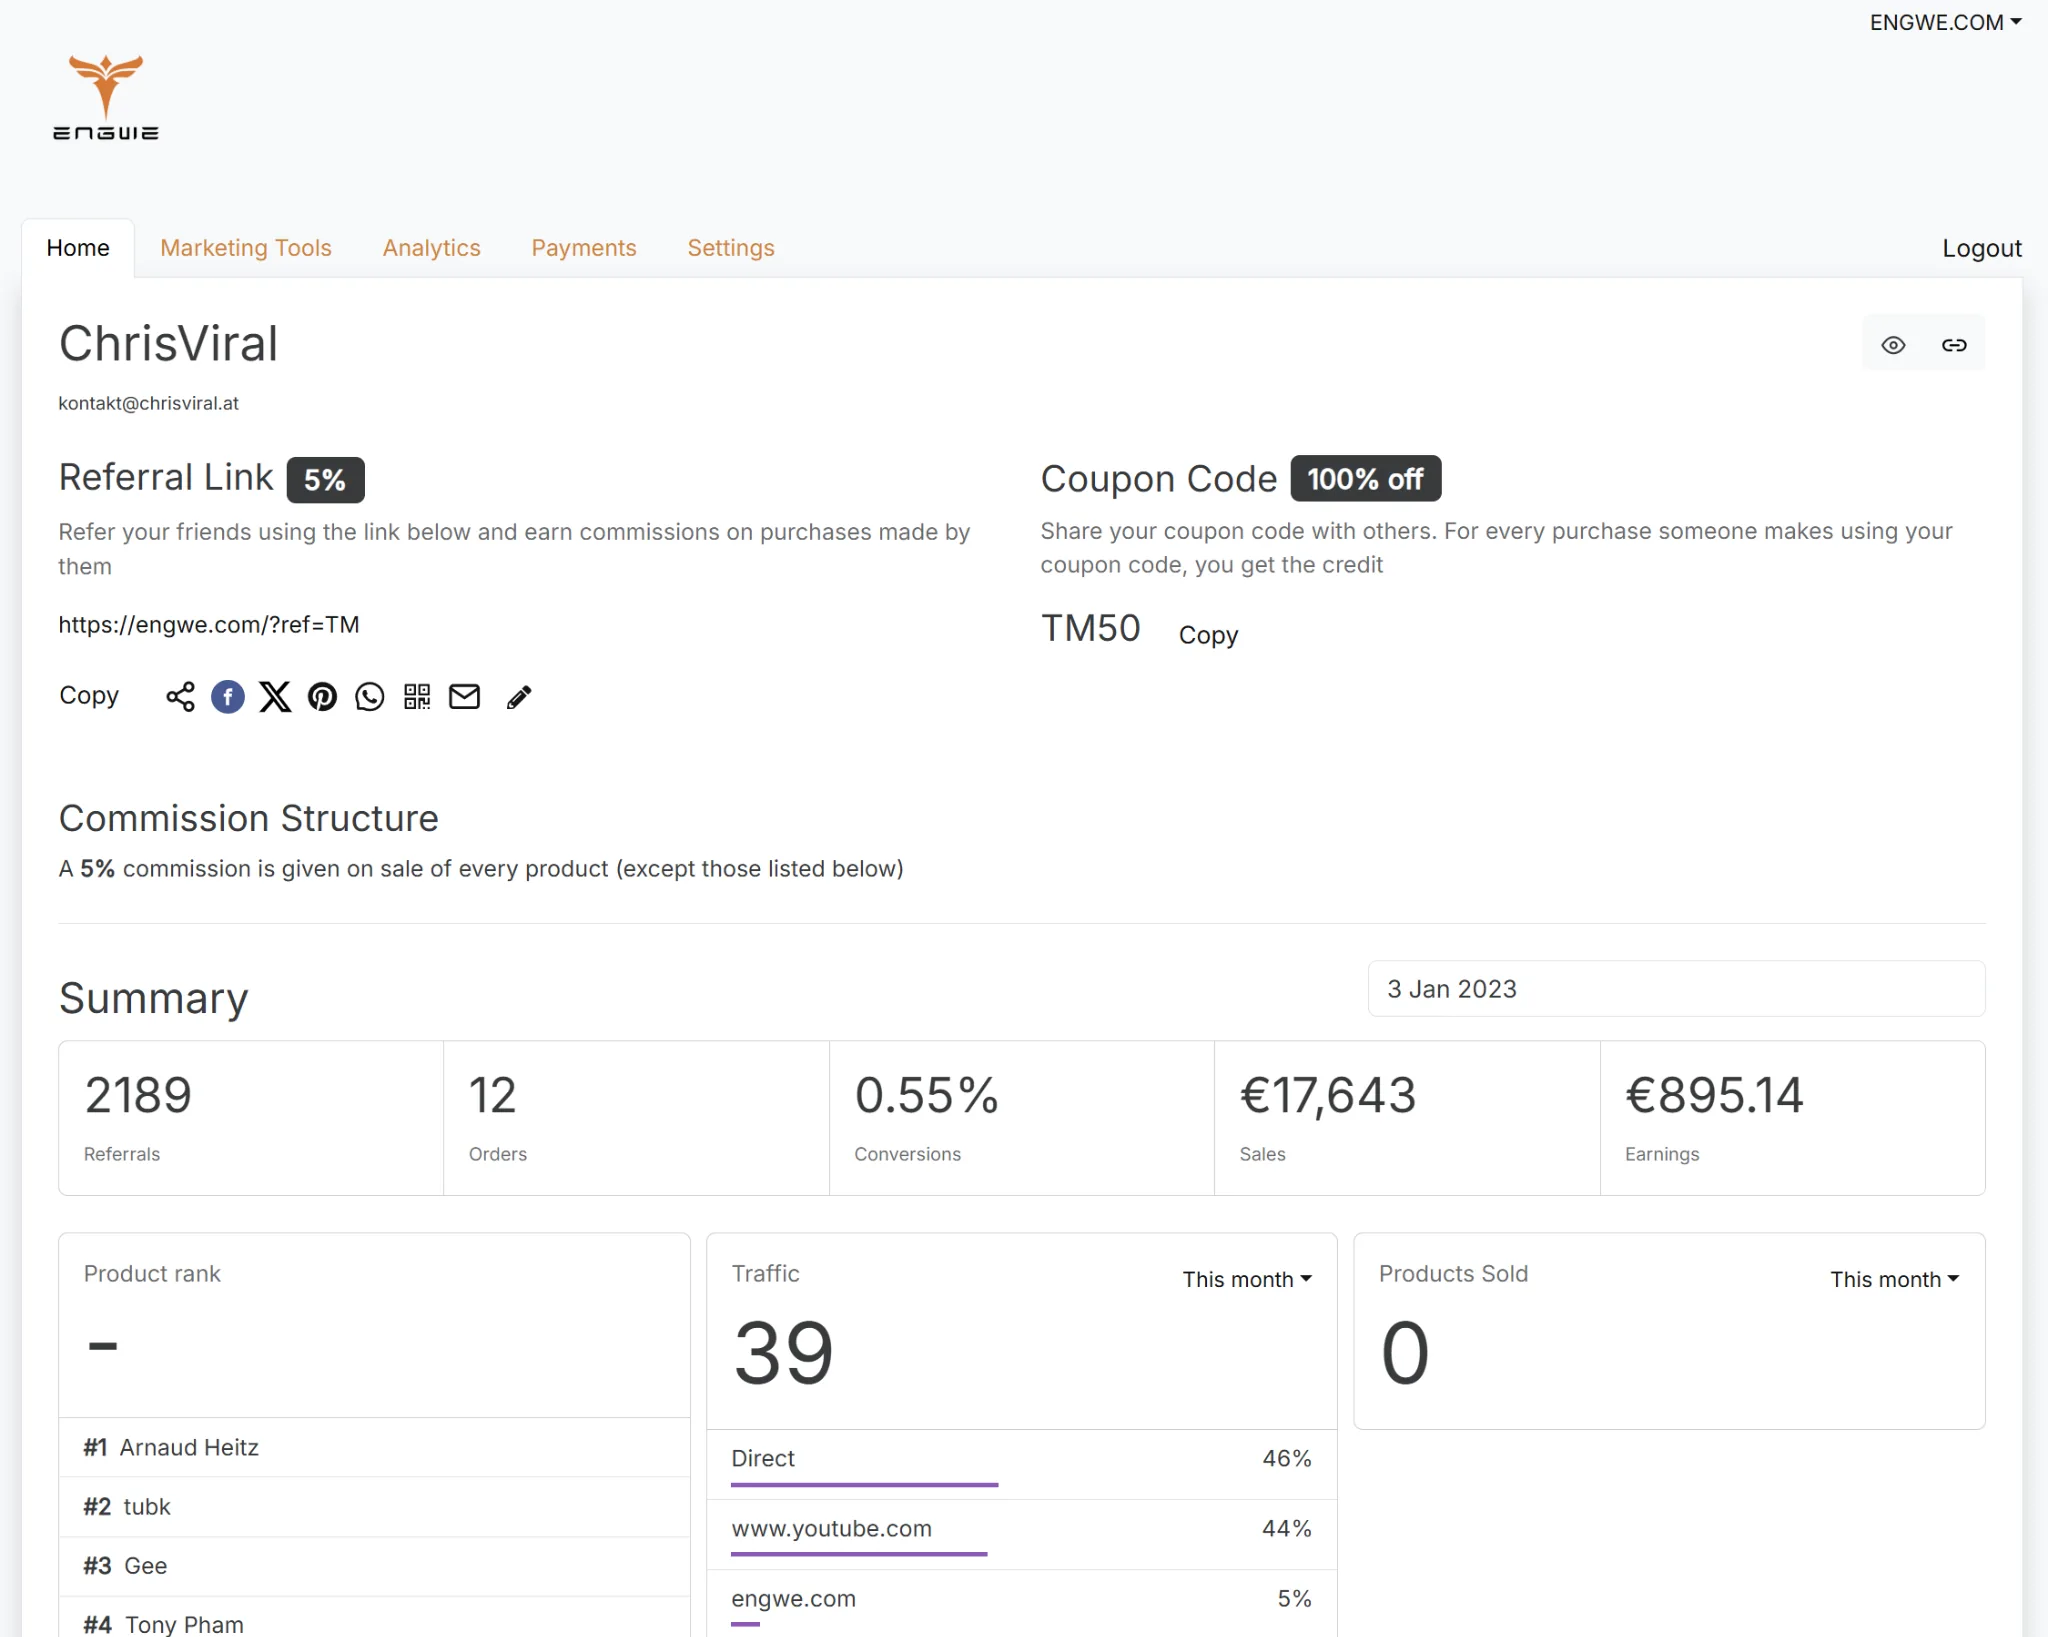Open the 3 Jan 2023 date field
Image resolution: width=2048 pixels, height=1637 pixels.
click(1674, 988)
